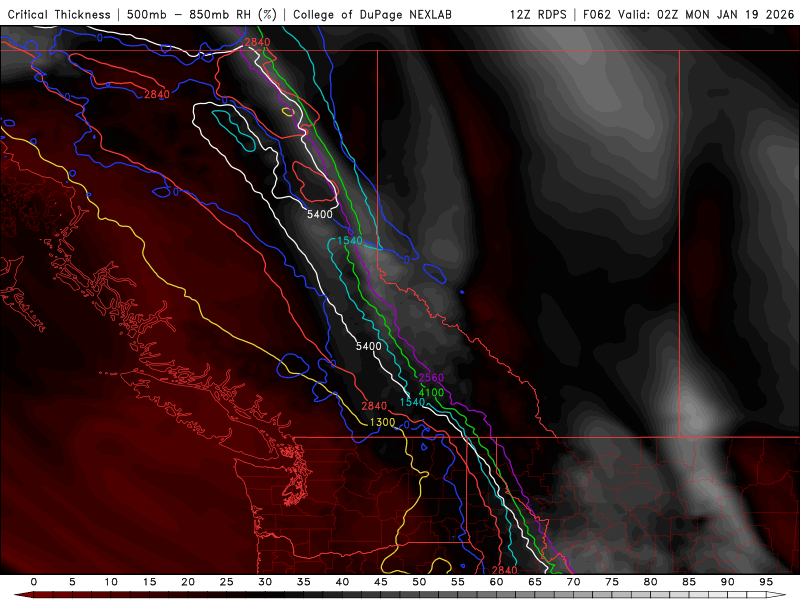Click colorbar tick value 35
Screen dimensions: 800x600
point(304,582)
